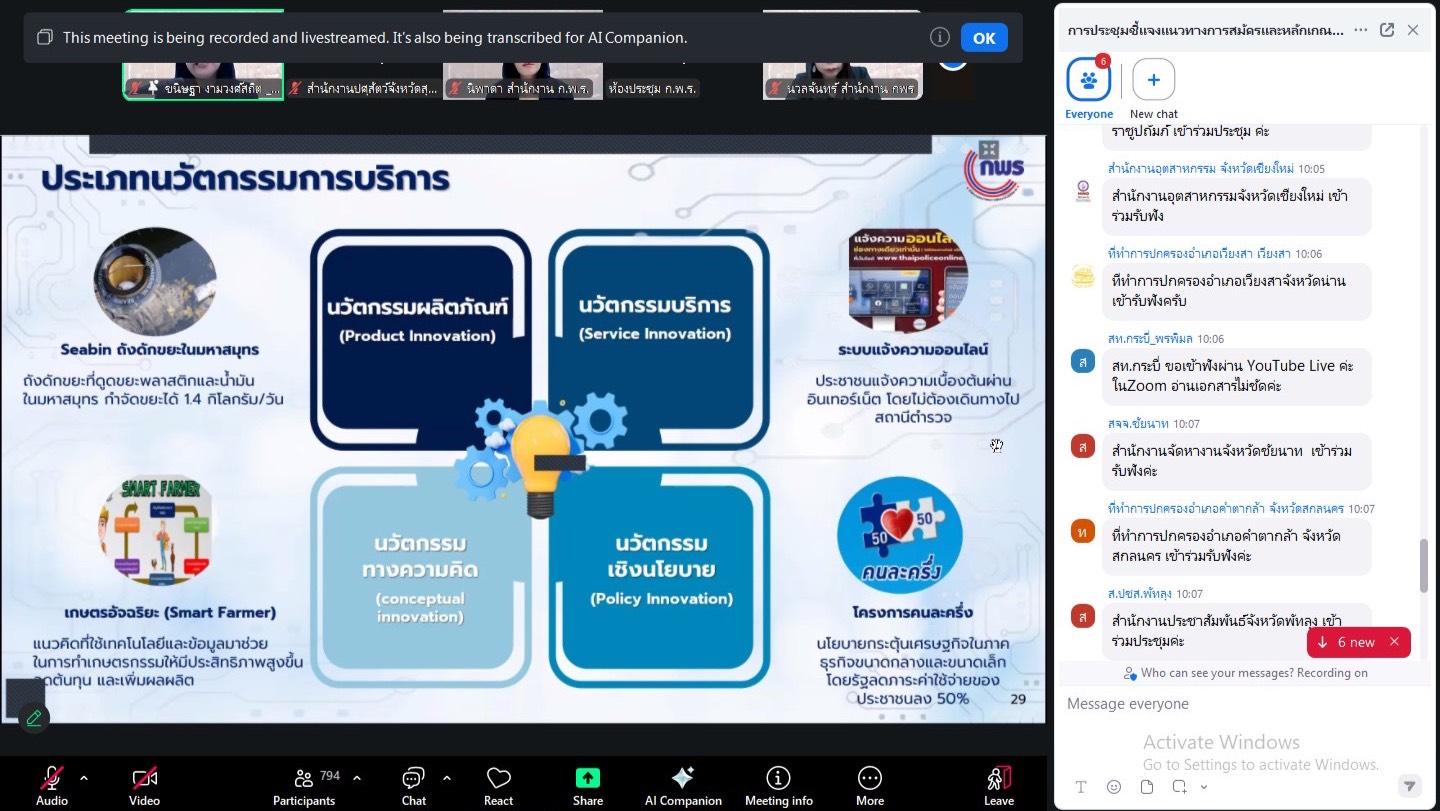Viewport: 1440px width, 811px height.
Task: Expand audio options arrow beside Audio
Action: [84, 778]
